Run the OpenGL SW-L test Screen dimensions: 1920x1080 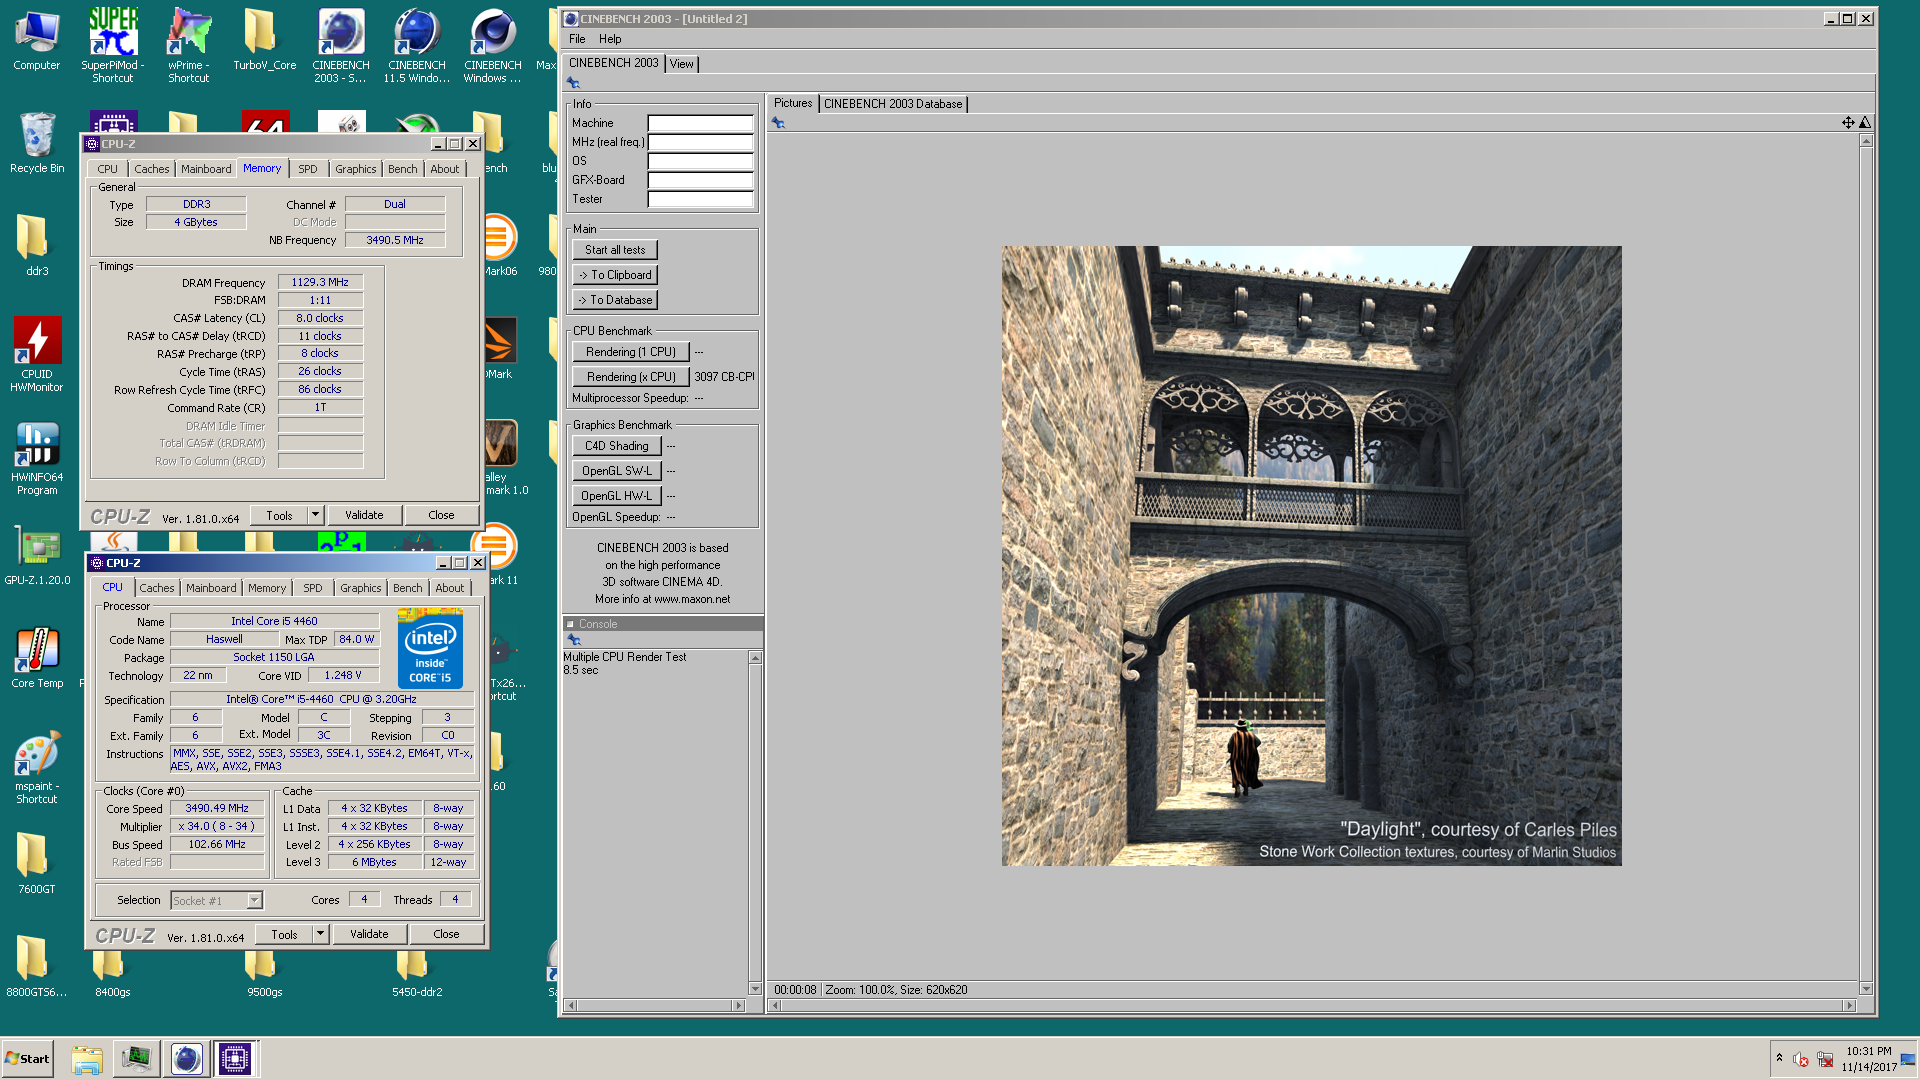617,471
